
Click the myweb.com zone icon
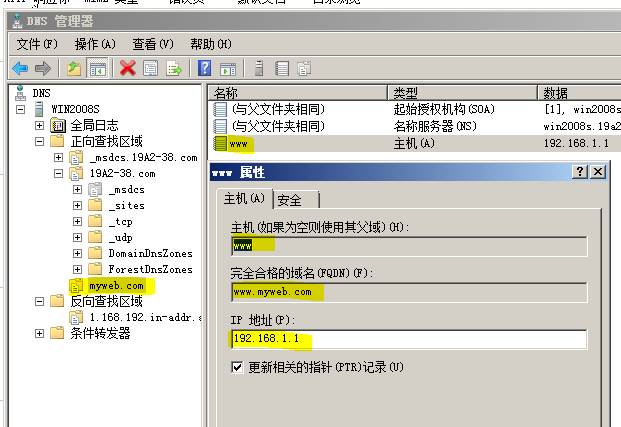point(76,286)
